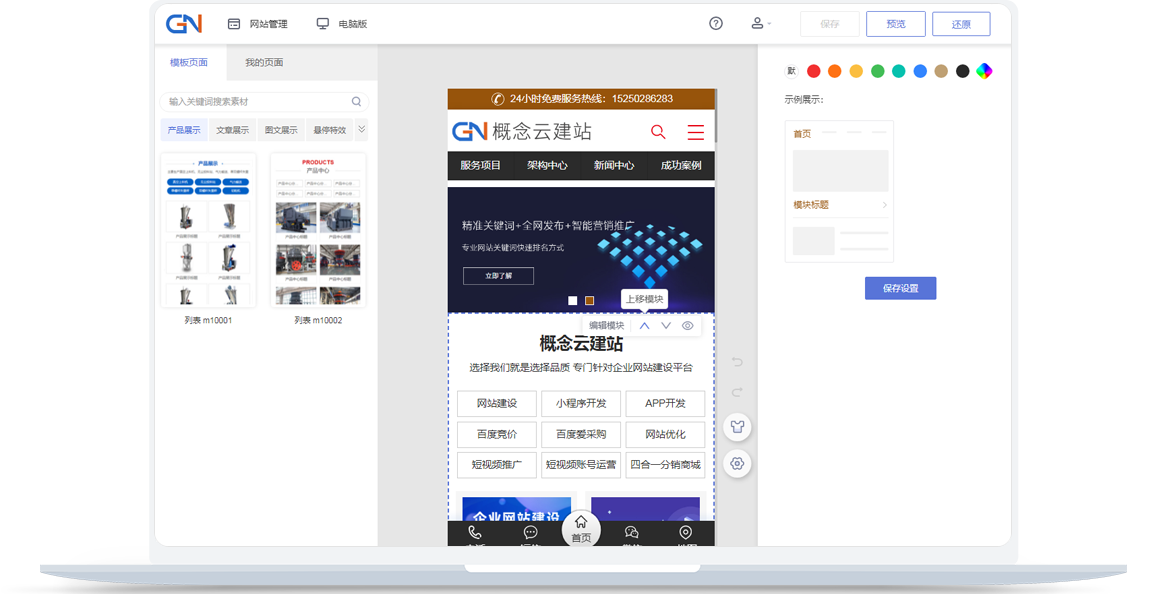The height and width of the screenshot is (594, 1175).
Task: Select the 文章展示 category tab
Action: tap(233, 130)
